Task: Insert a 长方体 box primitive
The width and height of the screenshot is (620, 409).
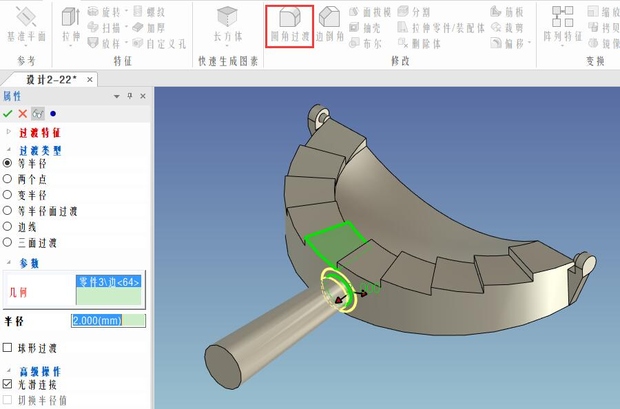Action: tap(227, 25)
